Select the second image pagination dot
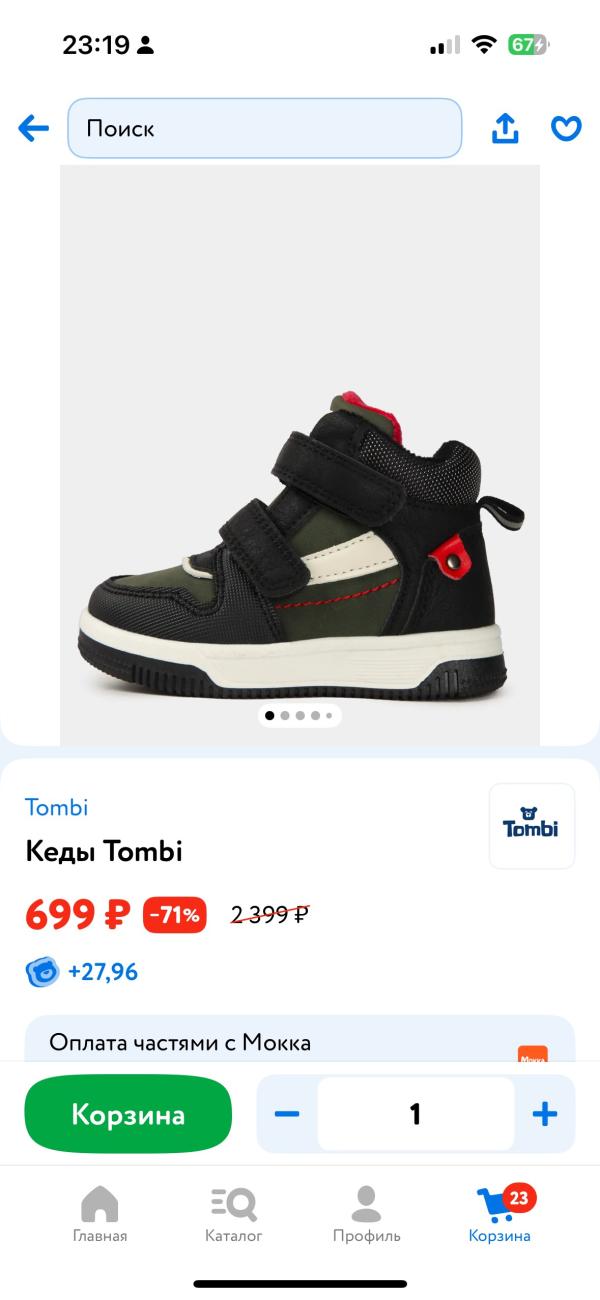This screenshot has width=600, height=1300. click(x=285, y=715)
